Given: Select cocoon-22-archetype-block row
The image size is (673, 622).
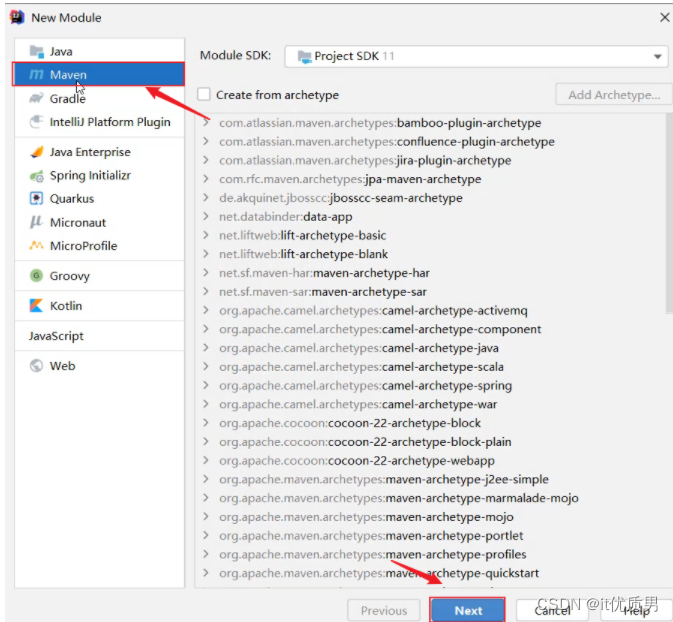Looking at the screenshot, I should tap(431, 423).
